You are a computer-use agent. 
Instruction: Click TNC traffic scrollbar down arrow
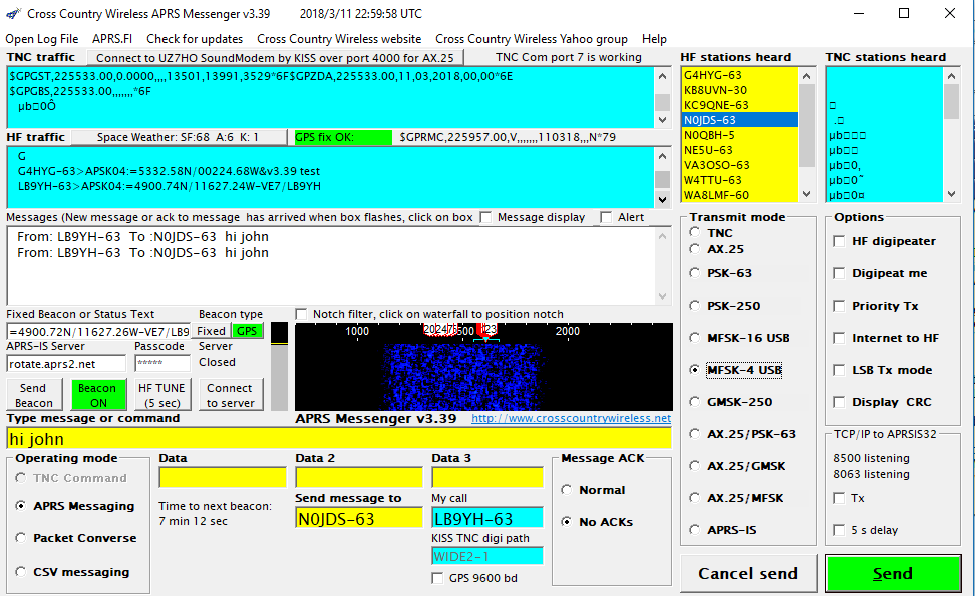[662, 119]
